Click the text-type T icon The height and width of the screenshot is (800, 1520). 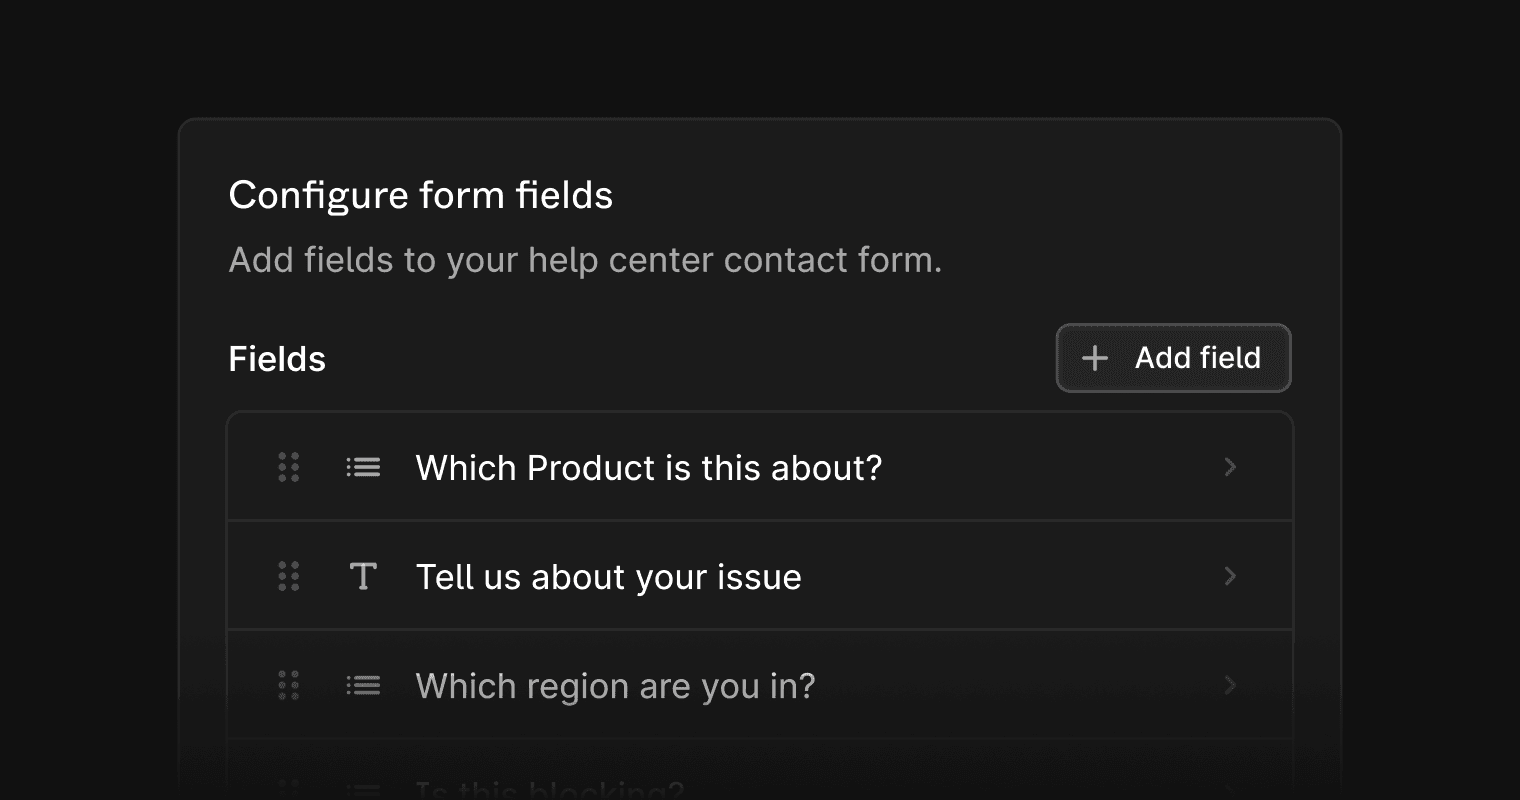point(363,576)
